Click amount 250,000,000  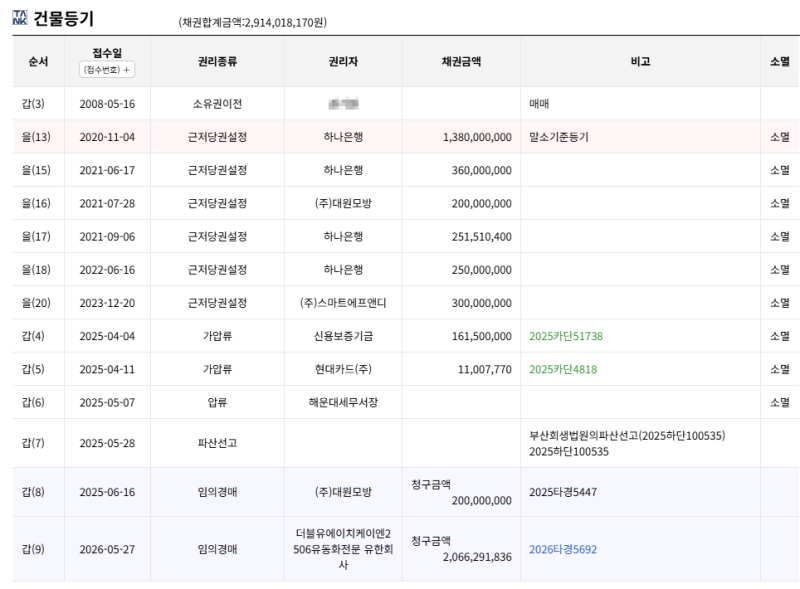[482, 270]
